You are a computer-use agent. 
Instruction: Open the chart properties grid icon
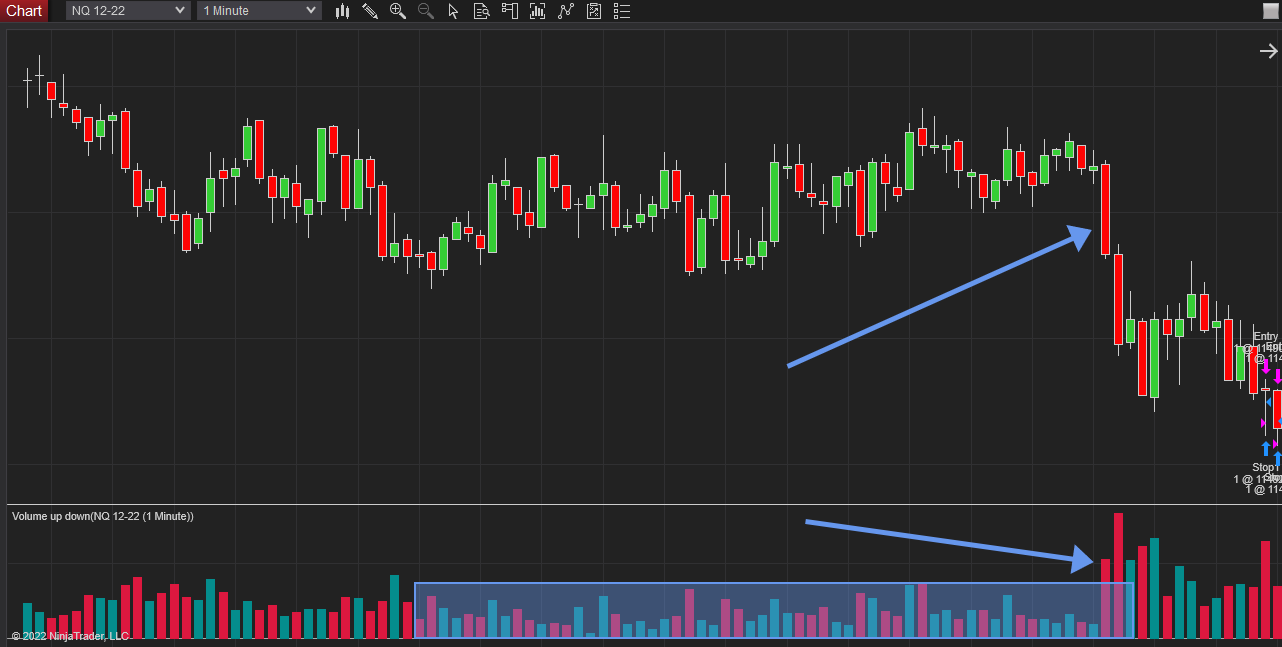pos(593,11)
